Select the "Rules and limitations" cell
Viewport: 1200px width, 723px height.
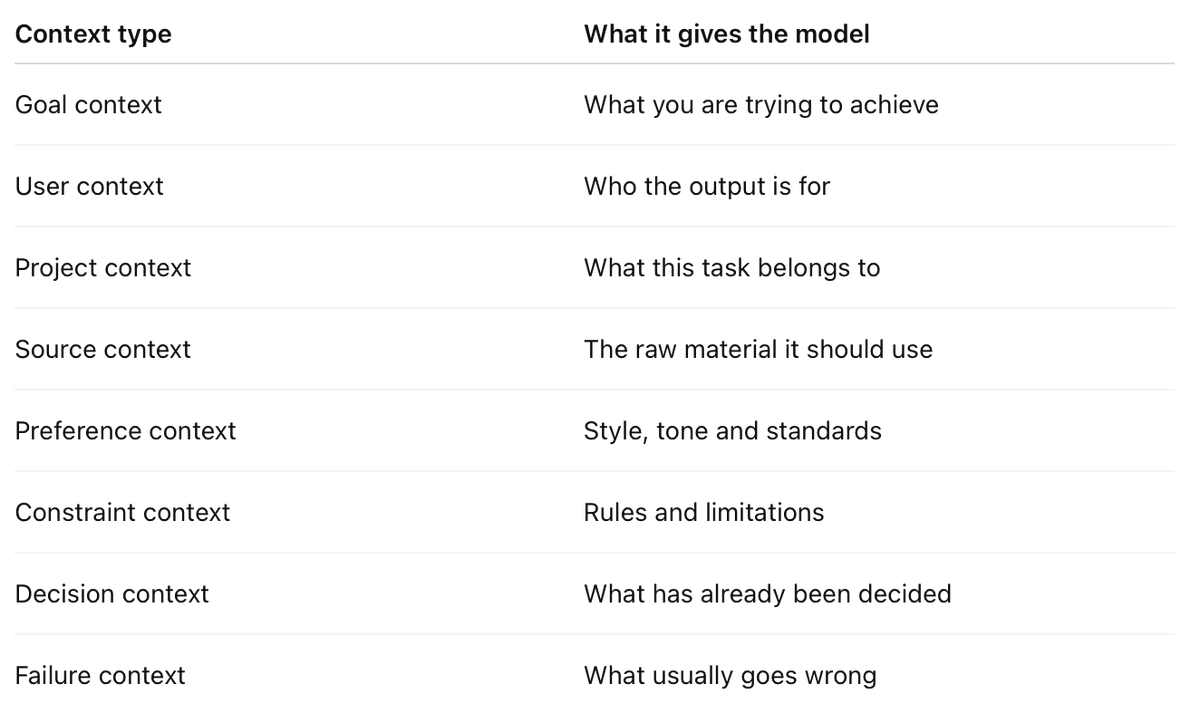click(704, 512)
